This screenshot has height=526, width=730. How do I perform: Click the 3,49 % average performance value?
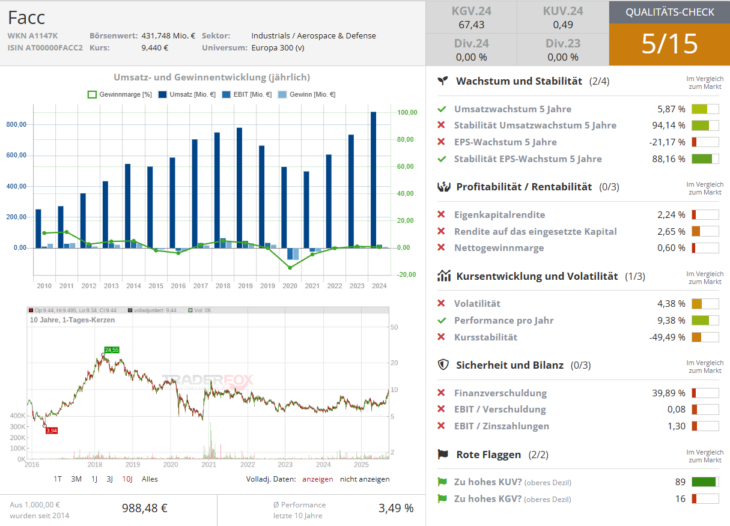tap(396, 508)
